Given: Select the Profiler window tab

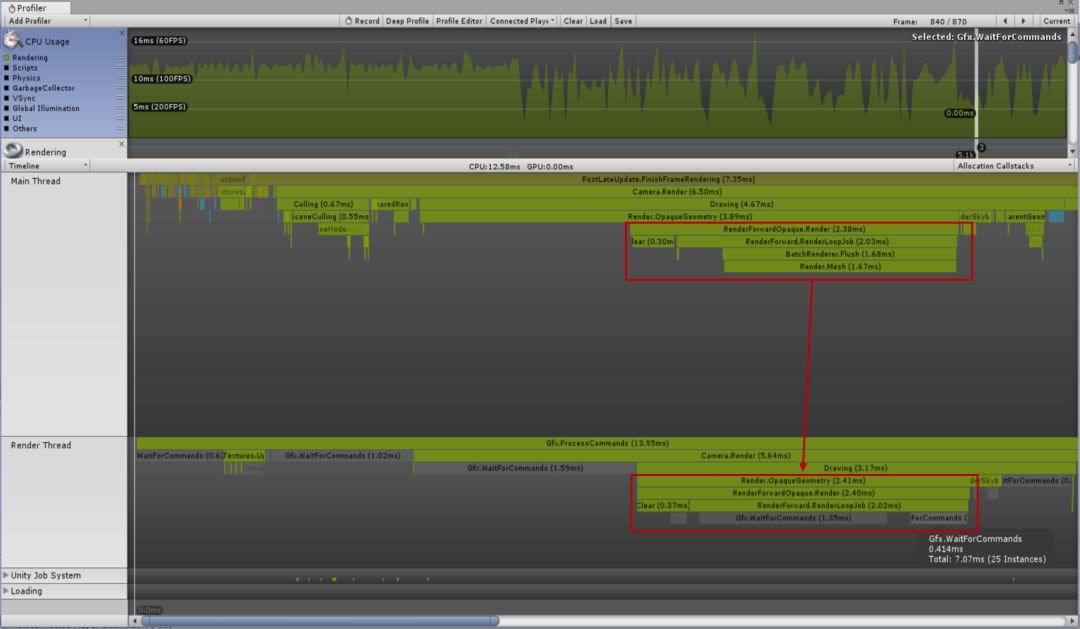Looking at the screenshot, I should tap(35, 8).
